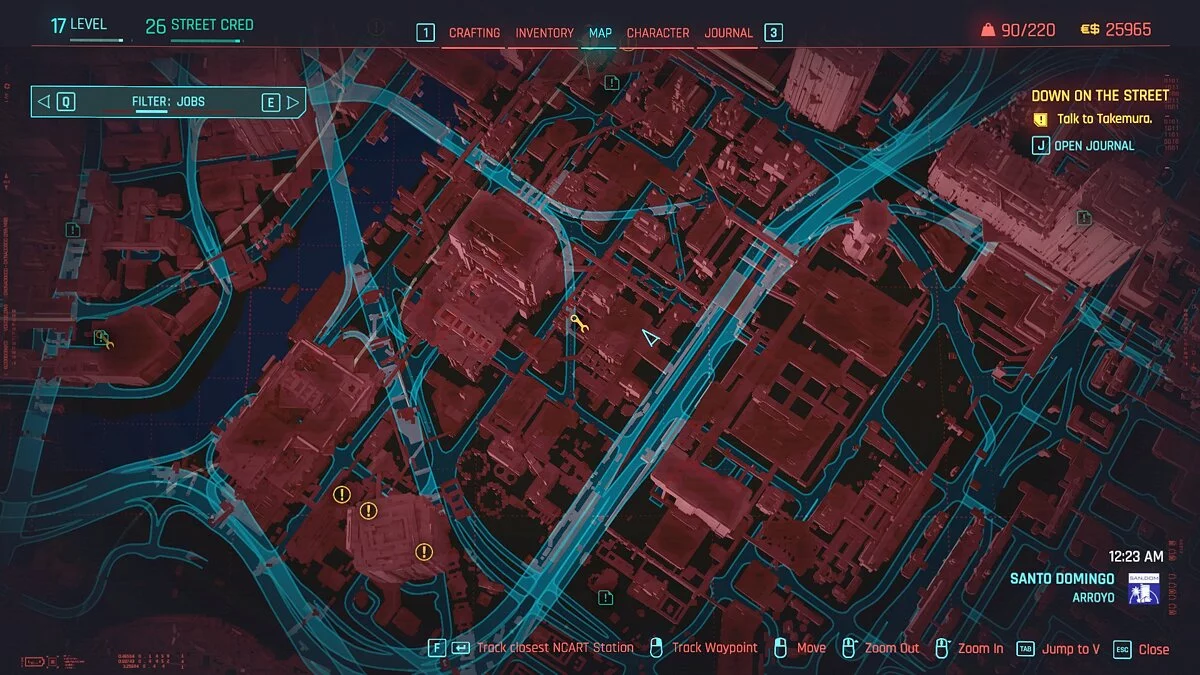The width and height of the screenshot is (1200, 675).
Task: Click the 25965 money amount
Action: [1130, 30]
